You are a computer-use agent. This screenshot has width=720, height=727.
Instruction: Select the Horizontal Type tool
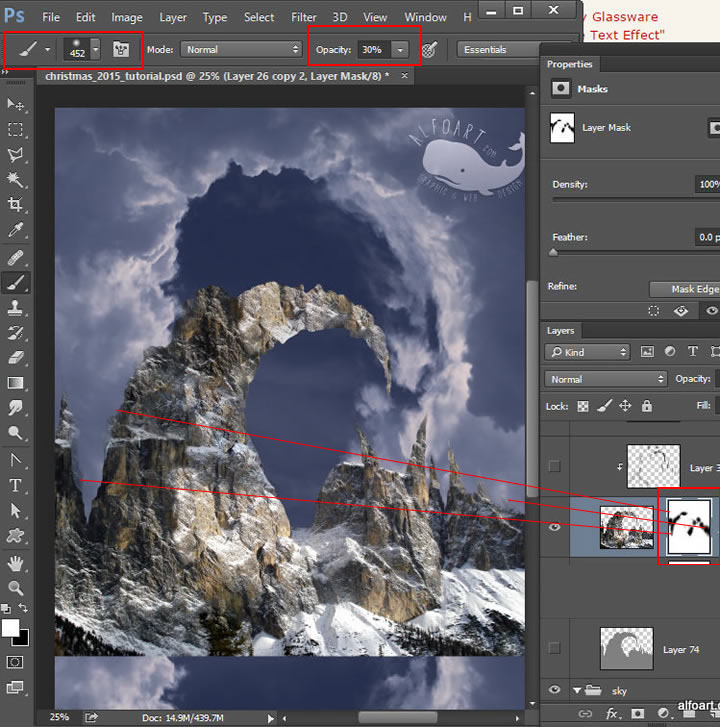15,485
